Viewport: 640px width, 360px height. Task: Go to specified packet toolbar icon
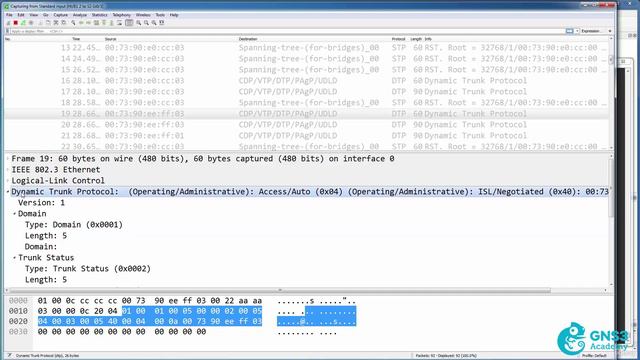(96, 23)
